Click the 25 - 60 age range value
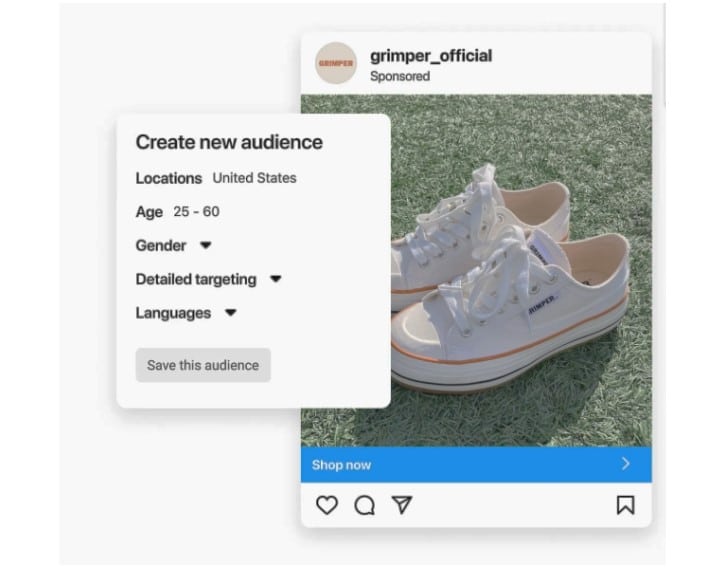728x575 pixels. tap(196, 212)
